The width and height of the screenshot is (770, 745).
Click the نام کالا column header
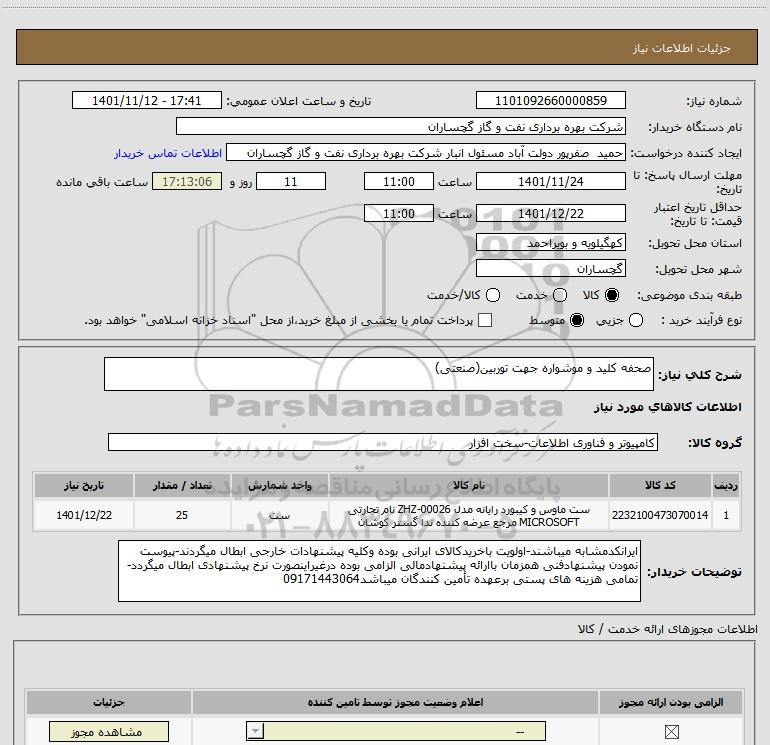(x=468, y=486)
